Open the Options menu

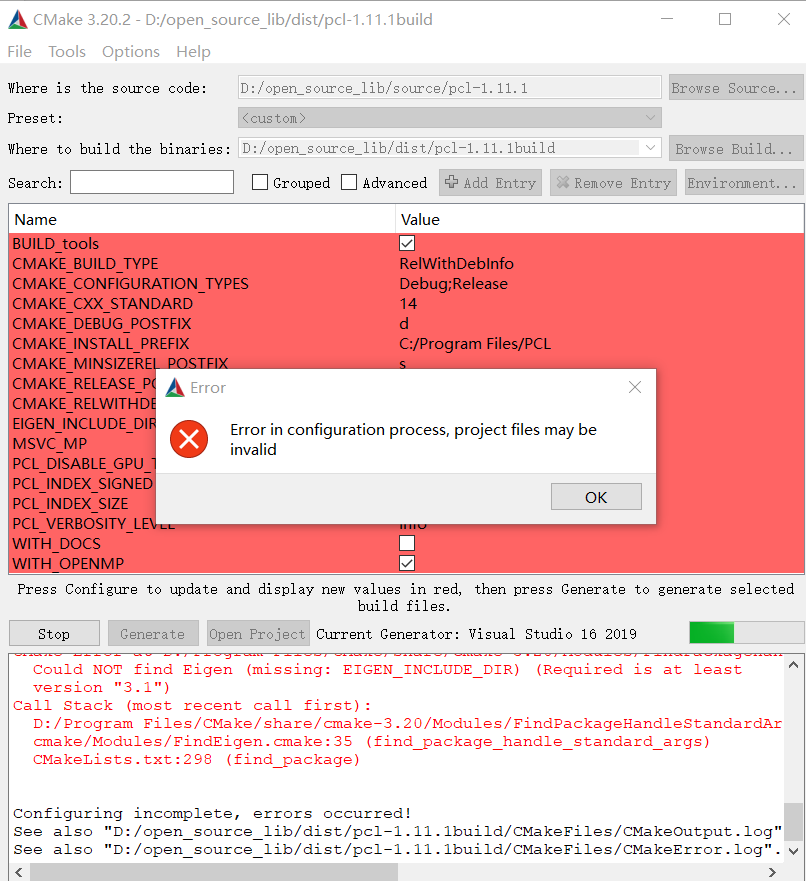131,51
